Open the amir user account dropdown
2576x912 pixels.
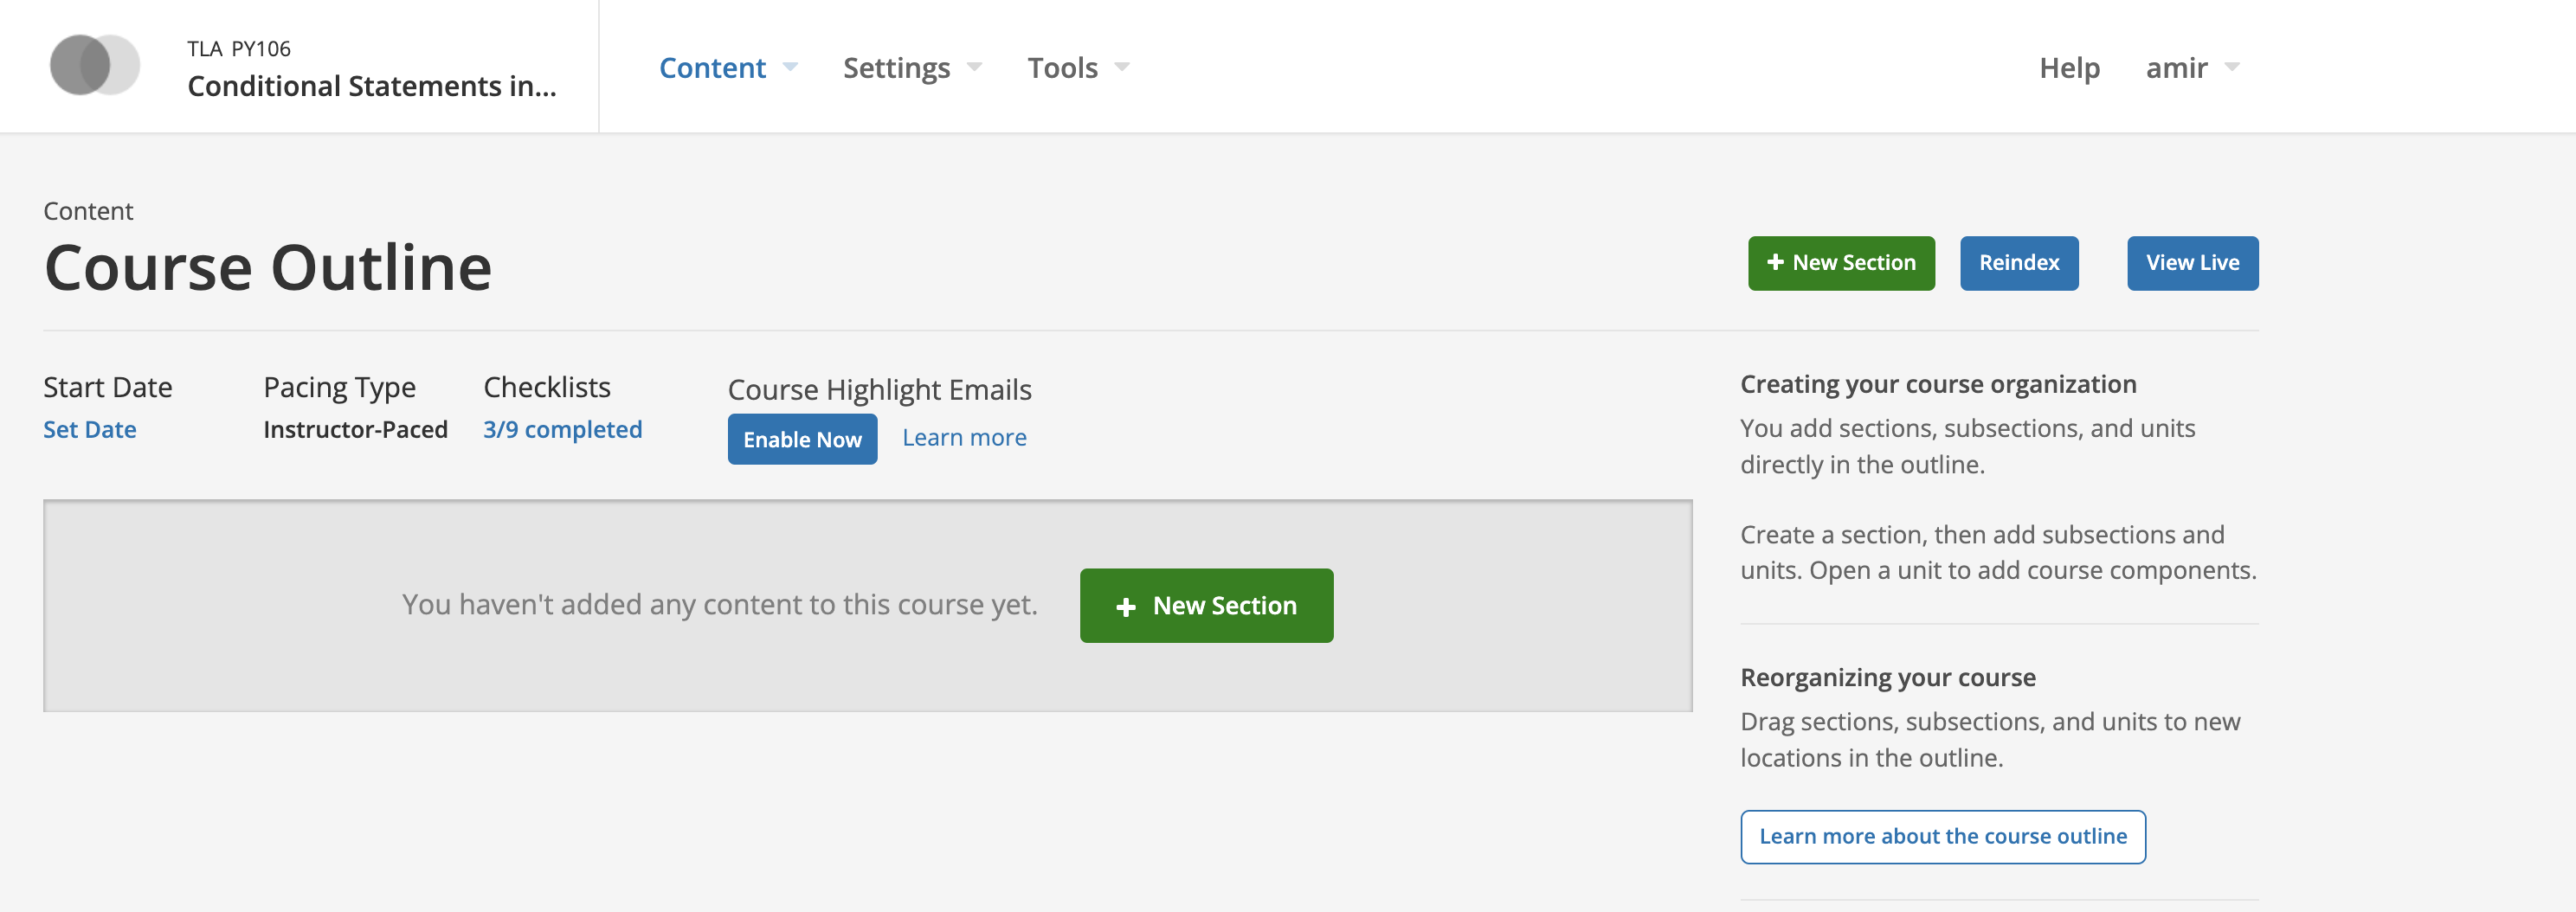(x=2193, y=68)
